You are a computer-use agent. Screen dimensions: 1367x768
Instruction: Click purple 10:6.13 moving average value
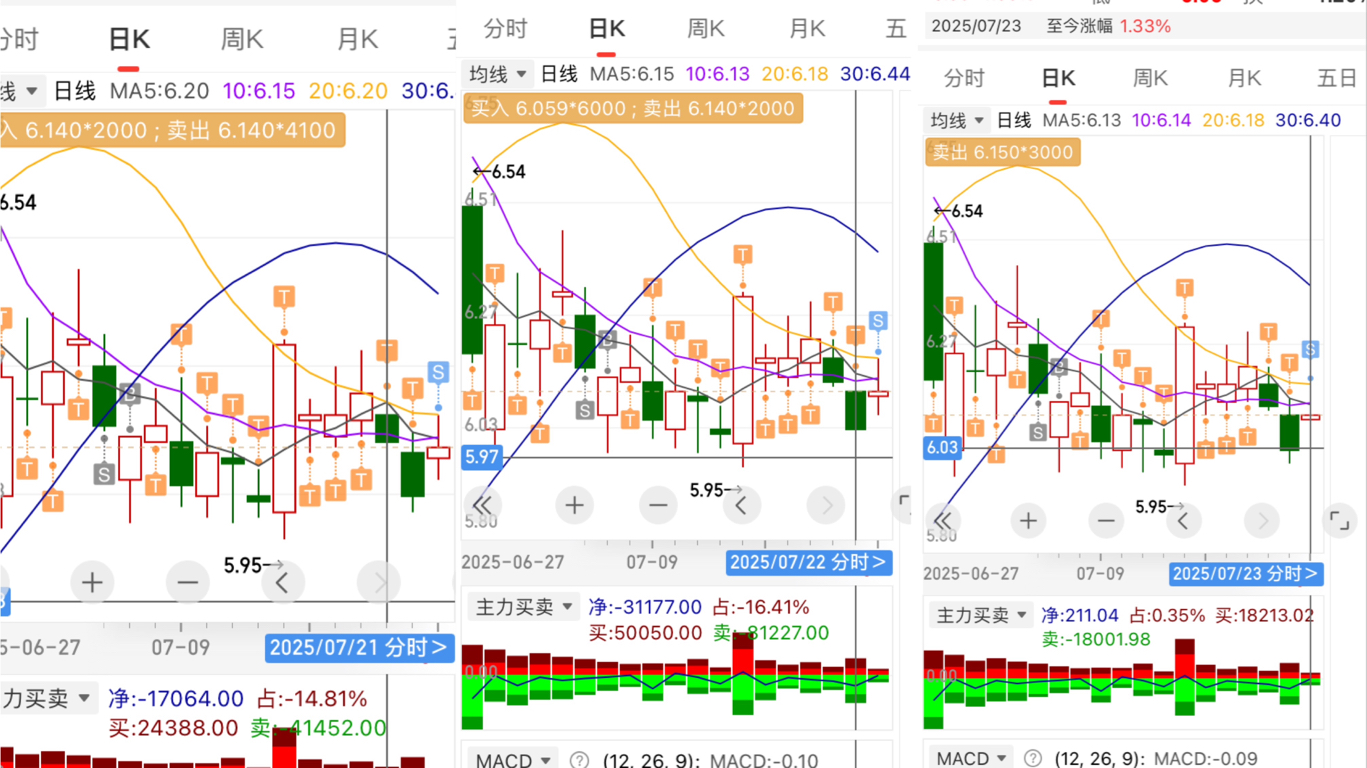pyautogui.click(x=718, y=73)
